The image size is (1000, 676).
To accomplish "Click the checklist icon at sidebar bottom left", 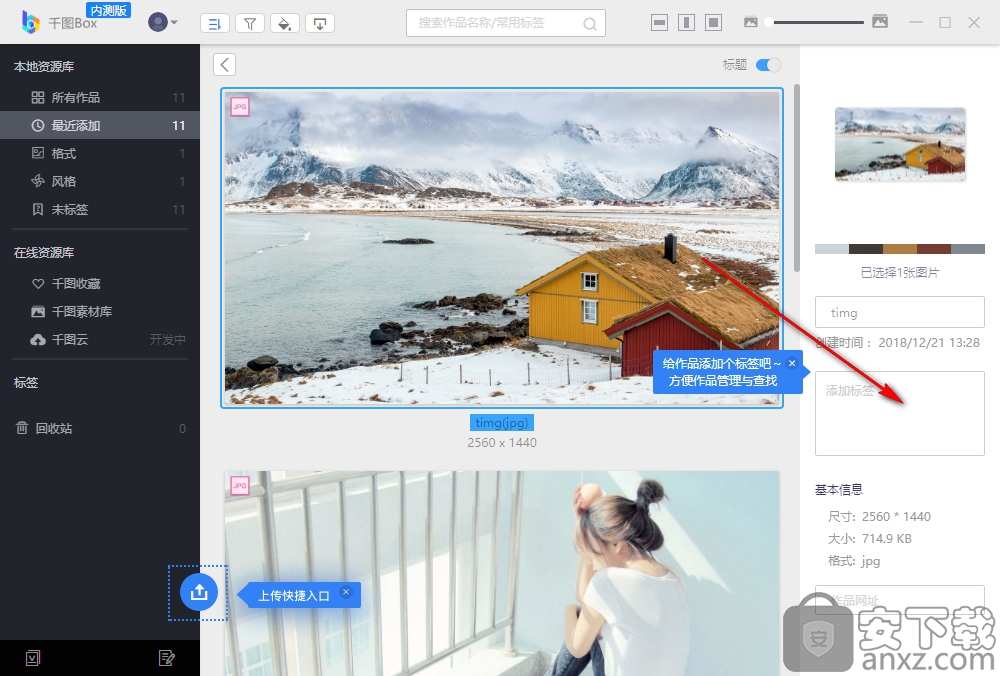I will (x=33, y=657).
